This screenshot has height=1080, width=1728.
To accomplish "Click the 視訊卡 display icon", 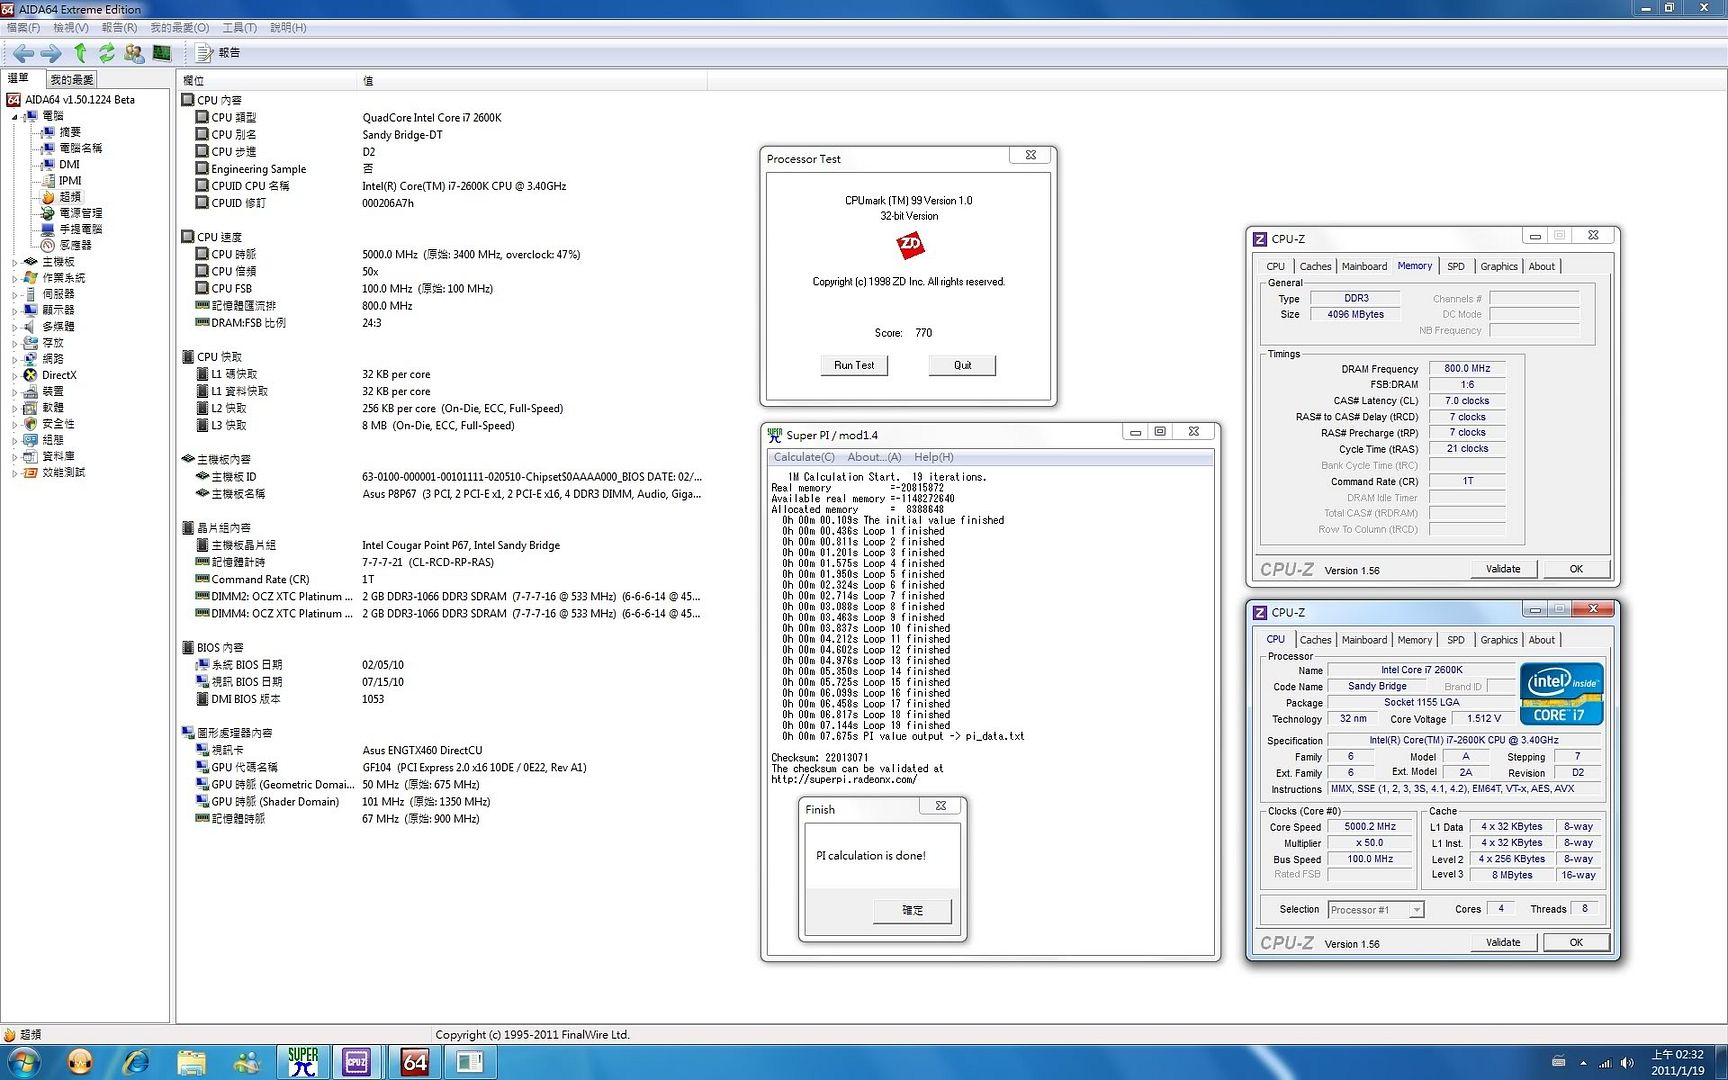I will 202,750.
